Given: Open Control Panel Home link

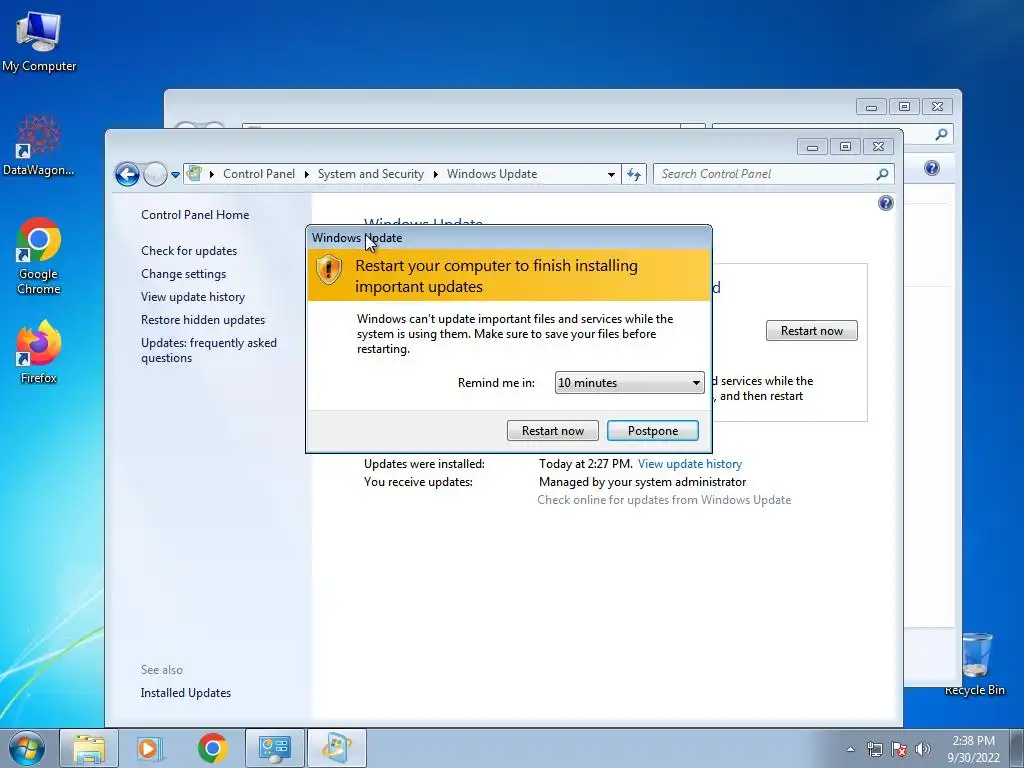Looking at the screenshot, I should point(195,215).
